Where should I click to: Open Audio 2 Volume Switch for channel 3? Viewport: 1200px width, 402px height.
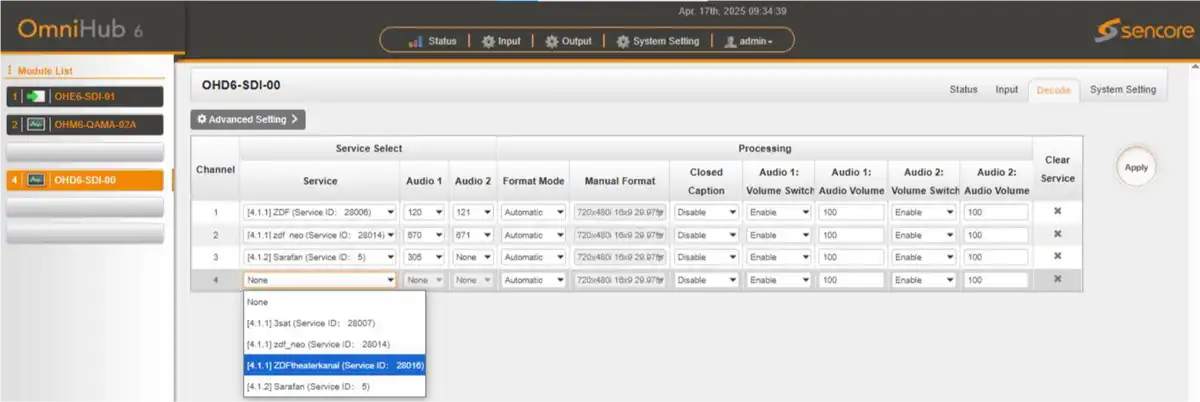[x=924, y=258]
